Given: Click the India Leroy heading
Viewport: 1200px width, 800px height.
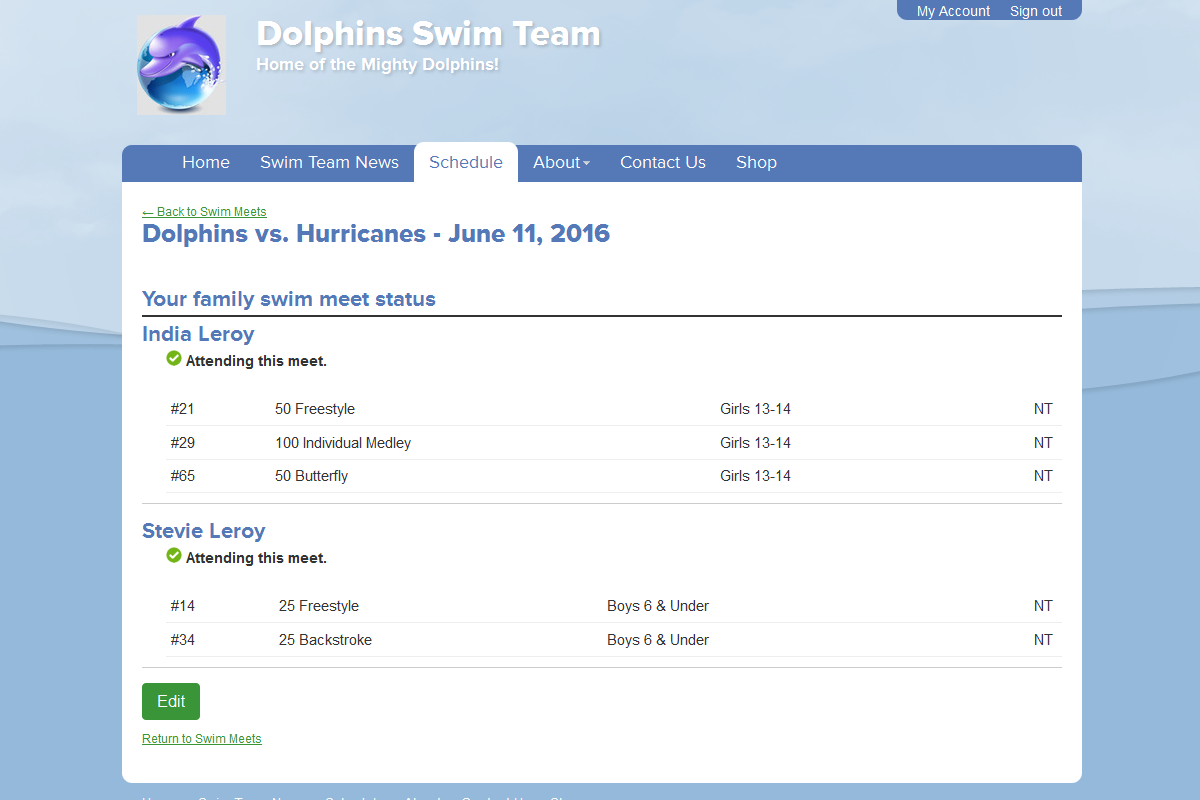Looking at the screenshot, I should click(198, 334).
